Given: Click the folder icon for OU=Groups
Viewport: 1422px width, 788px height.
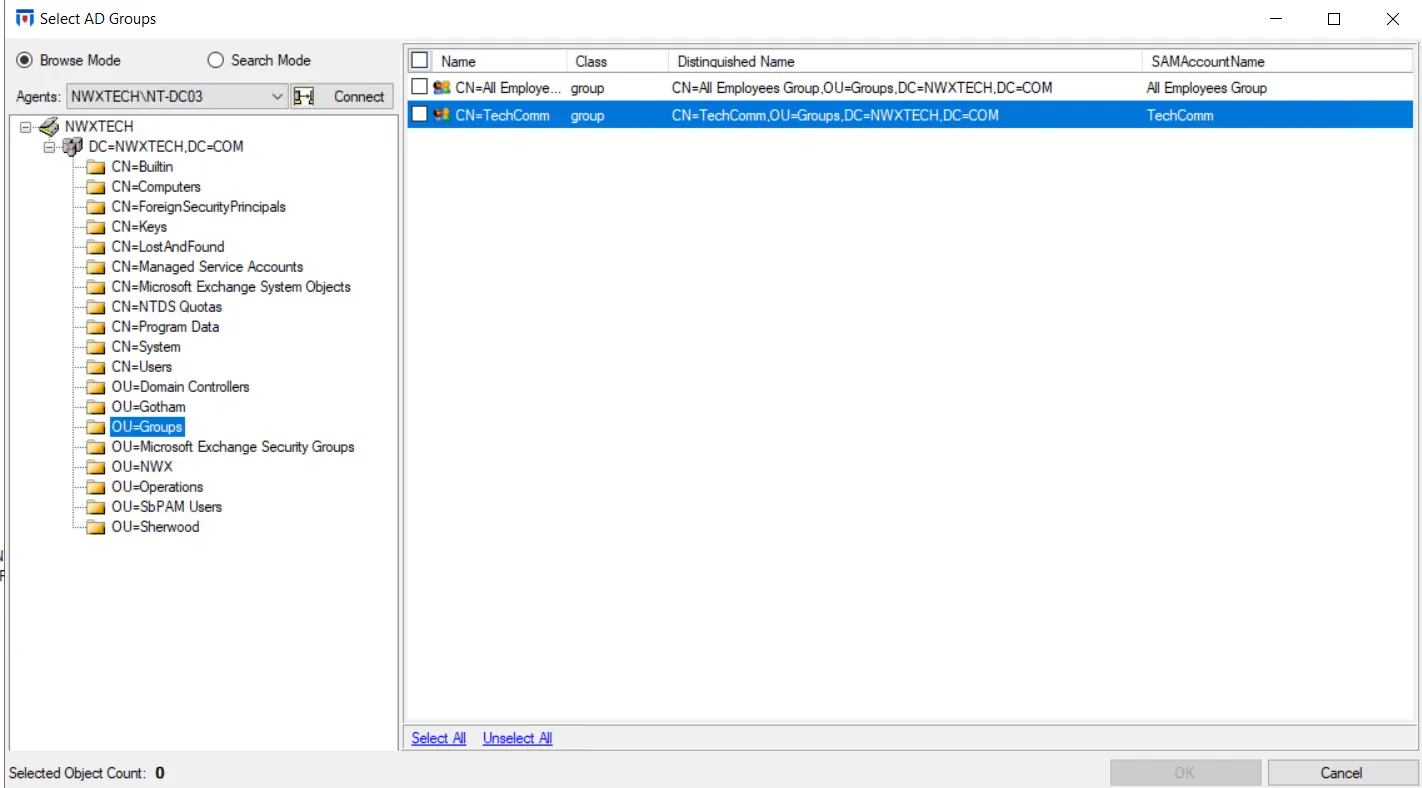Looking at the screenshot, I should [96, 427].
